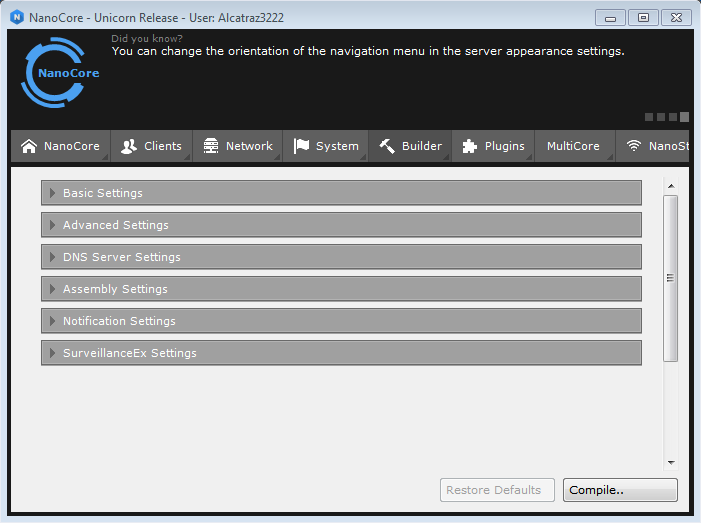This screenshot has height=523, width=701.
Task: Click the System flag icon
Action: (x=301, y=146)
